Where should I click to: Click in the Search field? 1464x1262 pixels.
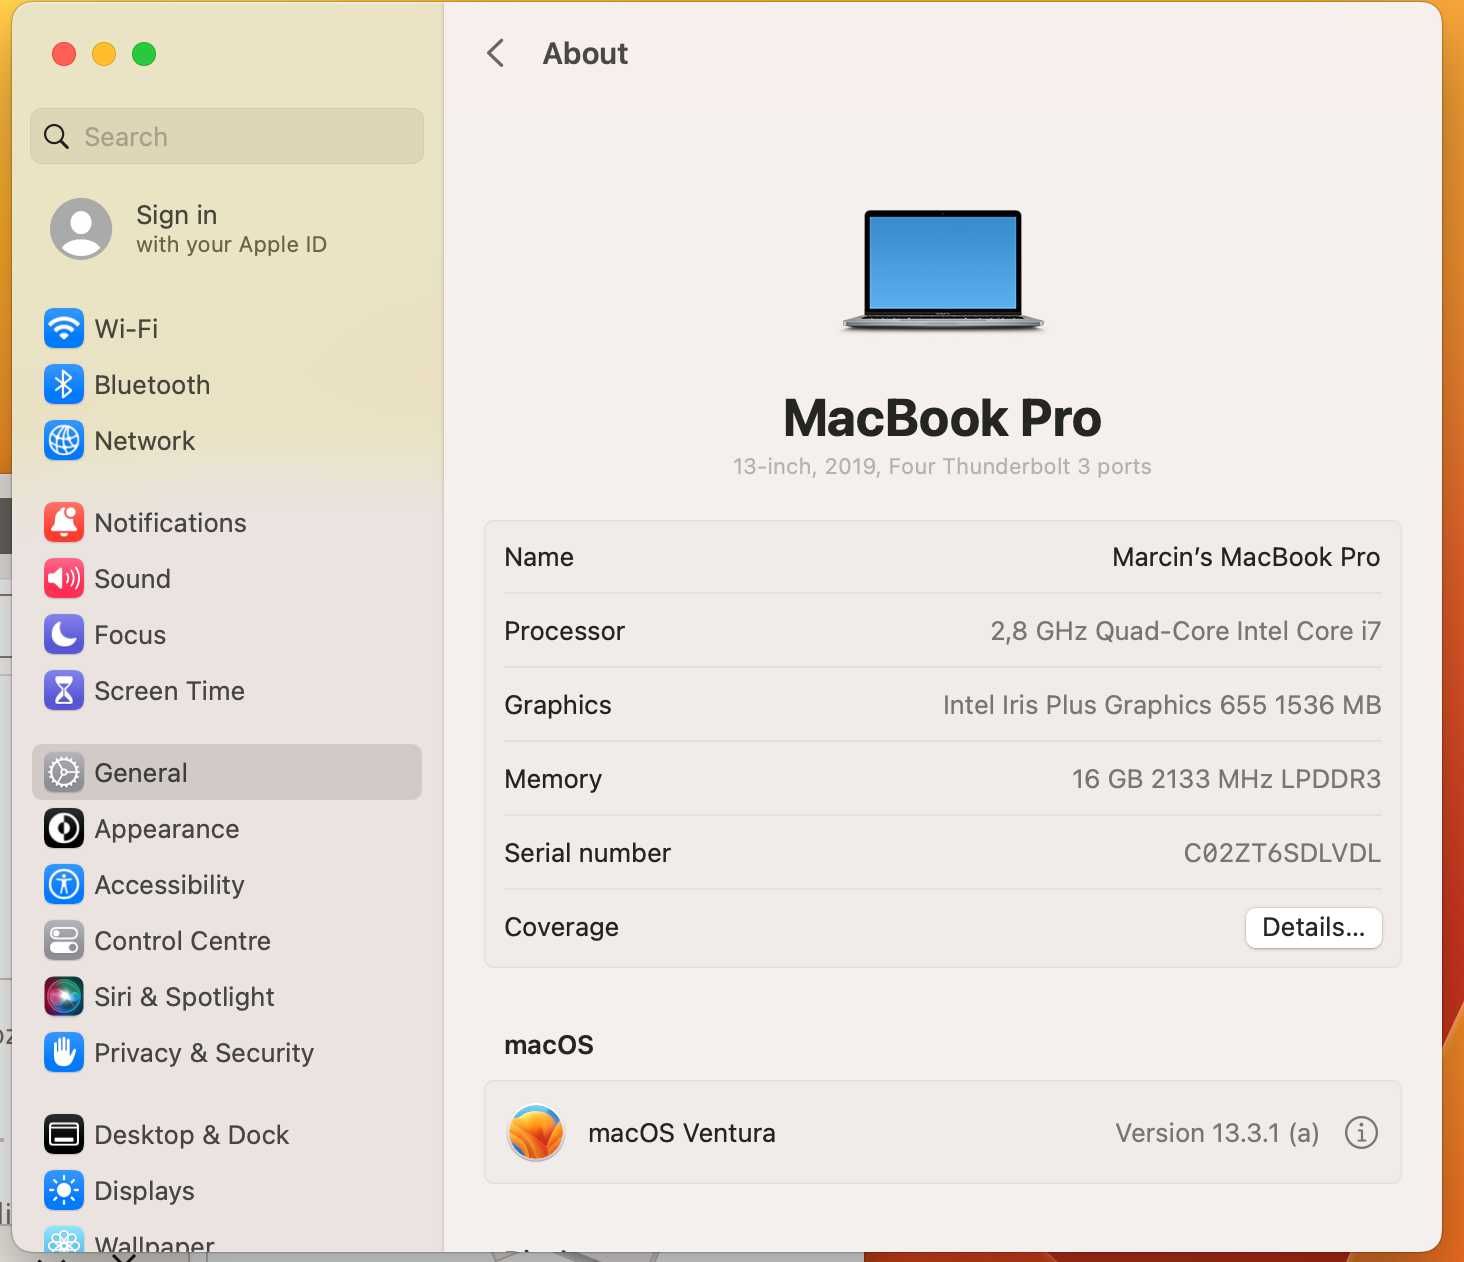[227, 136]
